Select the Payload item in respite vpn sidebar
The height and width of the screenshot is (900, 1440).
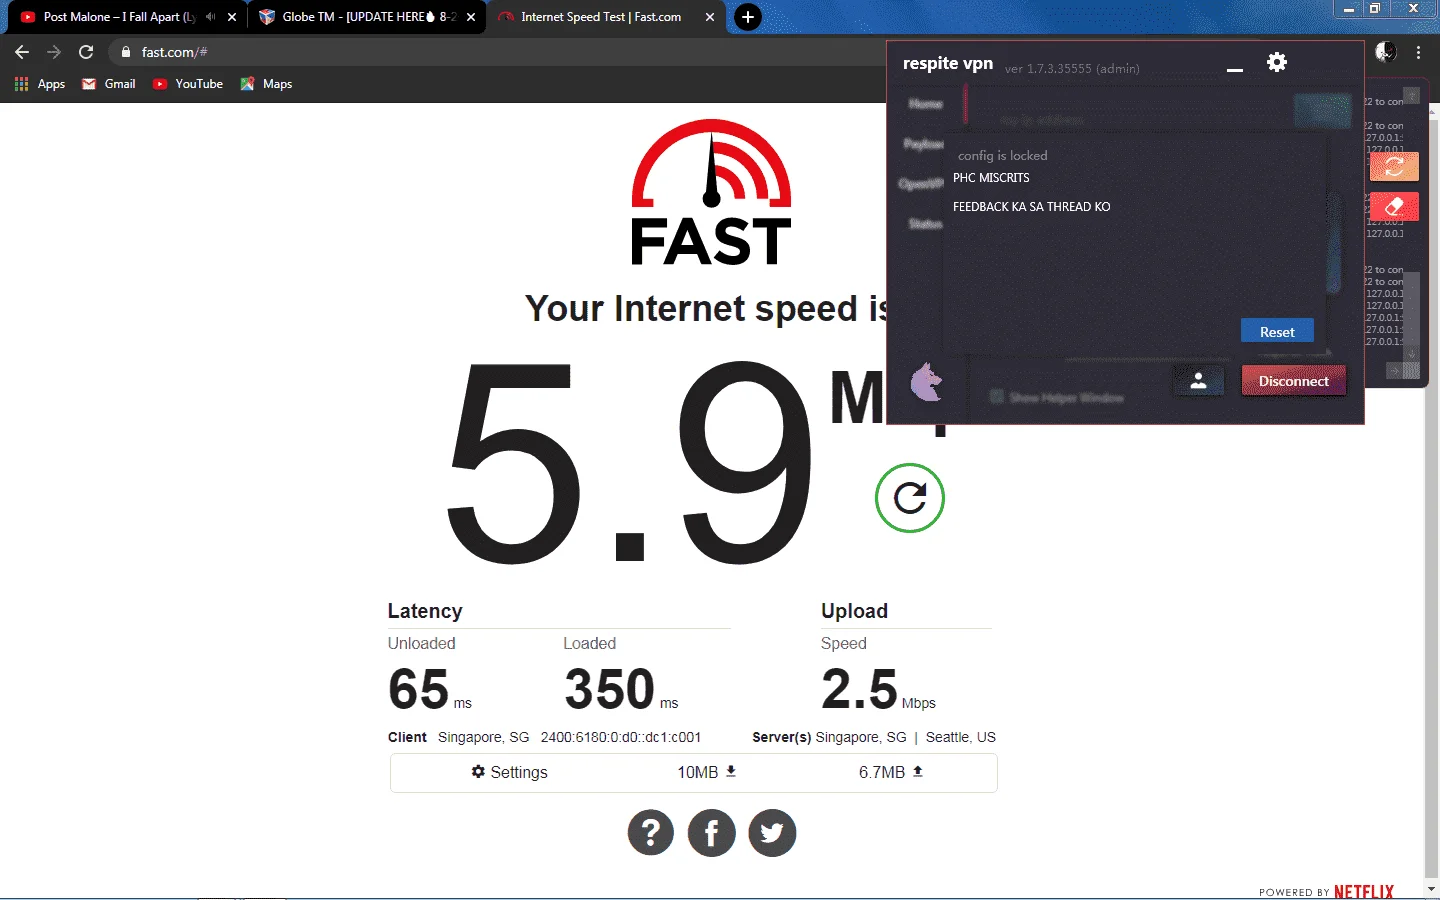[x=923, y=144]
